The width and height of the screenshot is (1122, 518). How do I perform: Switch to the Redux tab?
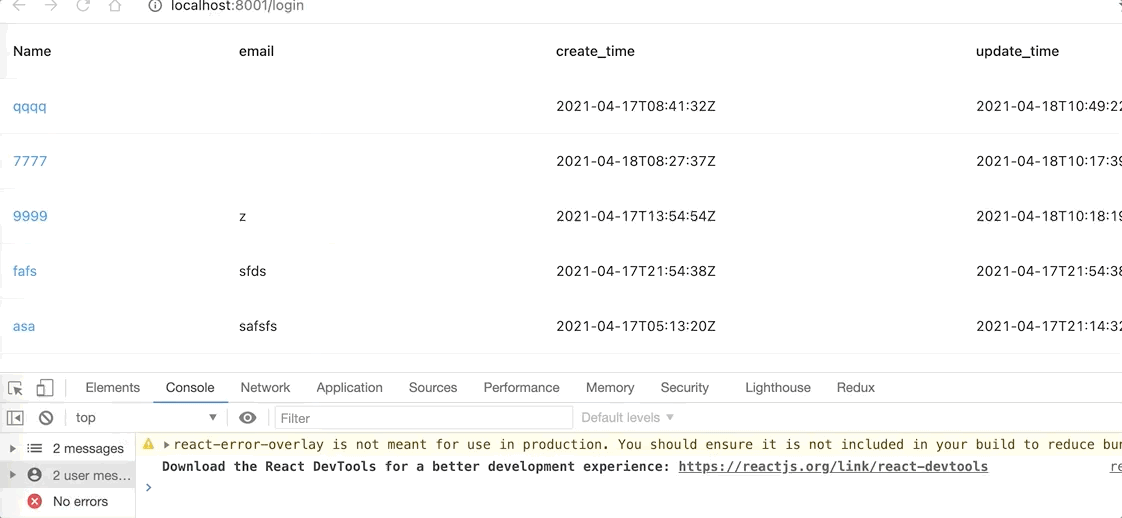pos(856,388)
